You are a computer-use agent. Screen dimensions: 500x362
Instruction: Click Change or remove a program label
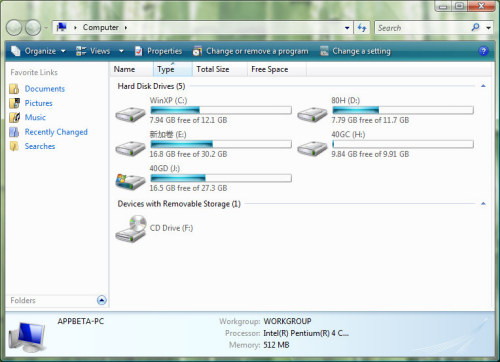(257, 51)
